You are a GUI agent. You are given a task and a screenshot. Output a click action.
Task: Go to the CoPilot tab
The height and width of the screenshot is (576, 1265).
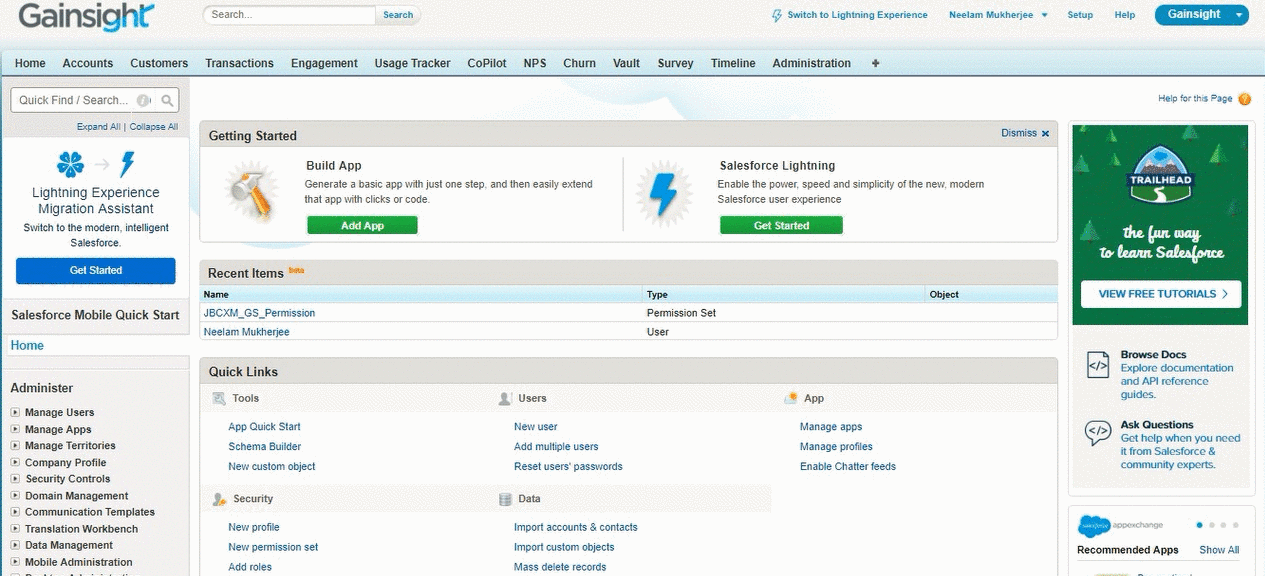[487, 63]
